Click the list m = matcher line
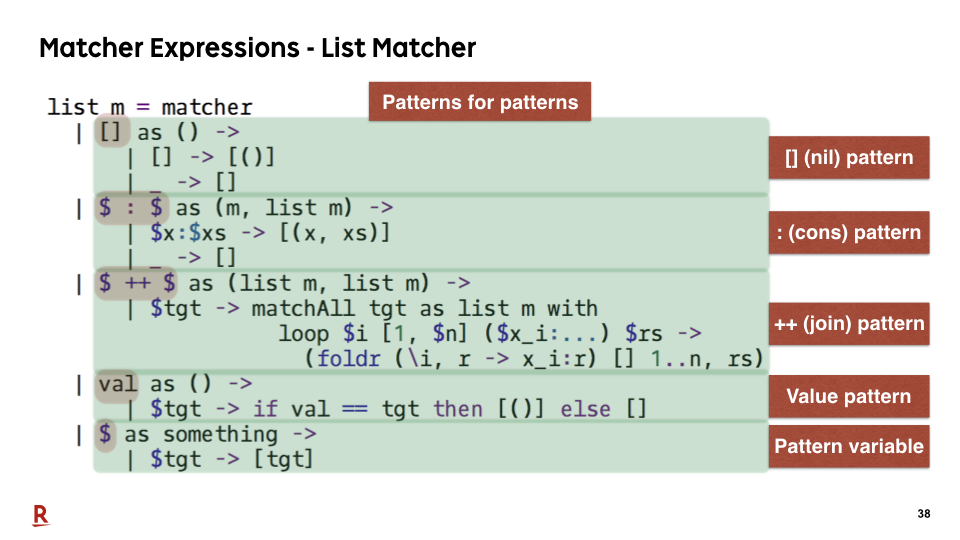The image size is (960, 540). point(150,107)
